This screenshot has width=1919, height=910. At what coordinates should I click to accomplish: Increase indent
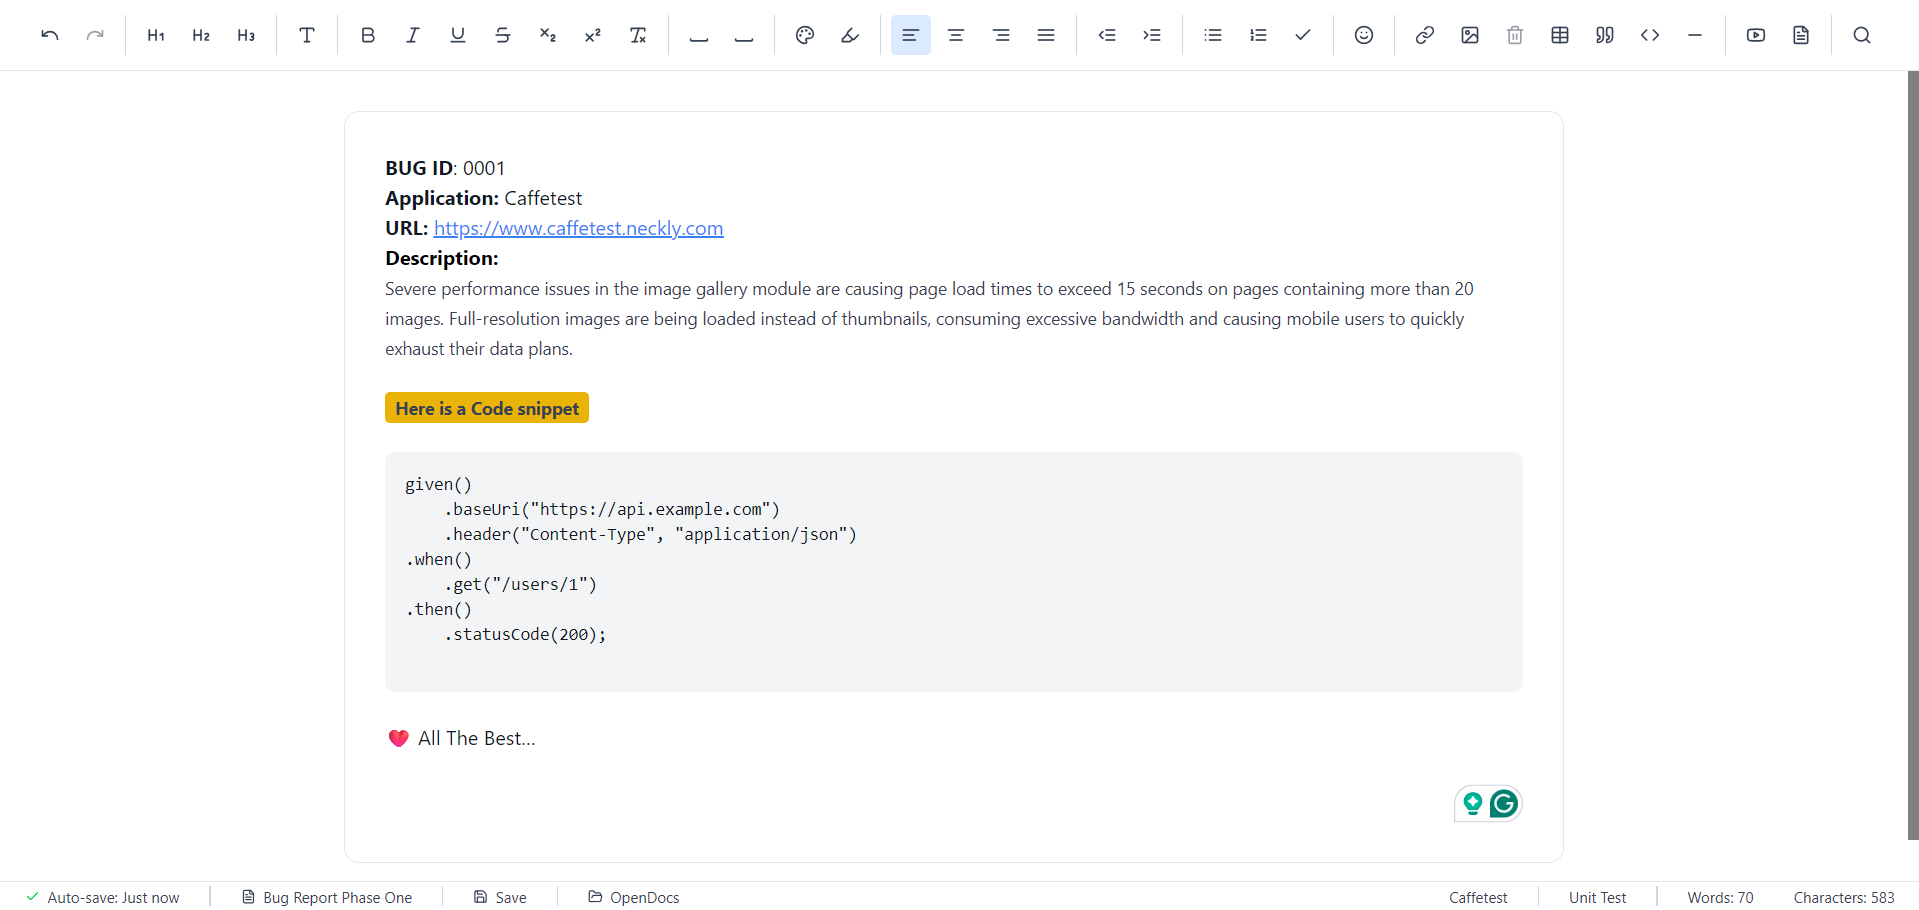coord(1152,35)
